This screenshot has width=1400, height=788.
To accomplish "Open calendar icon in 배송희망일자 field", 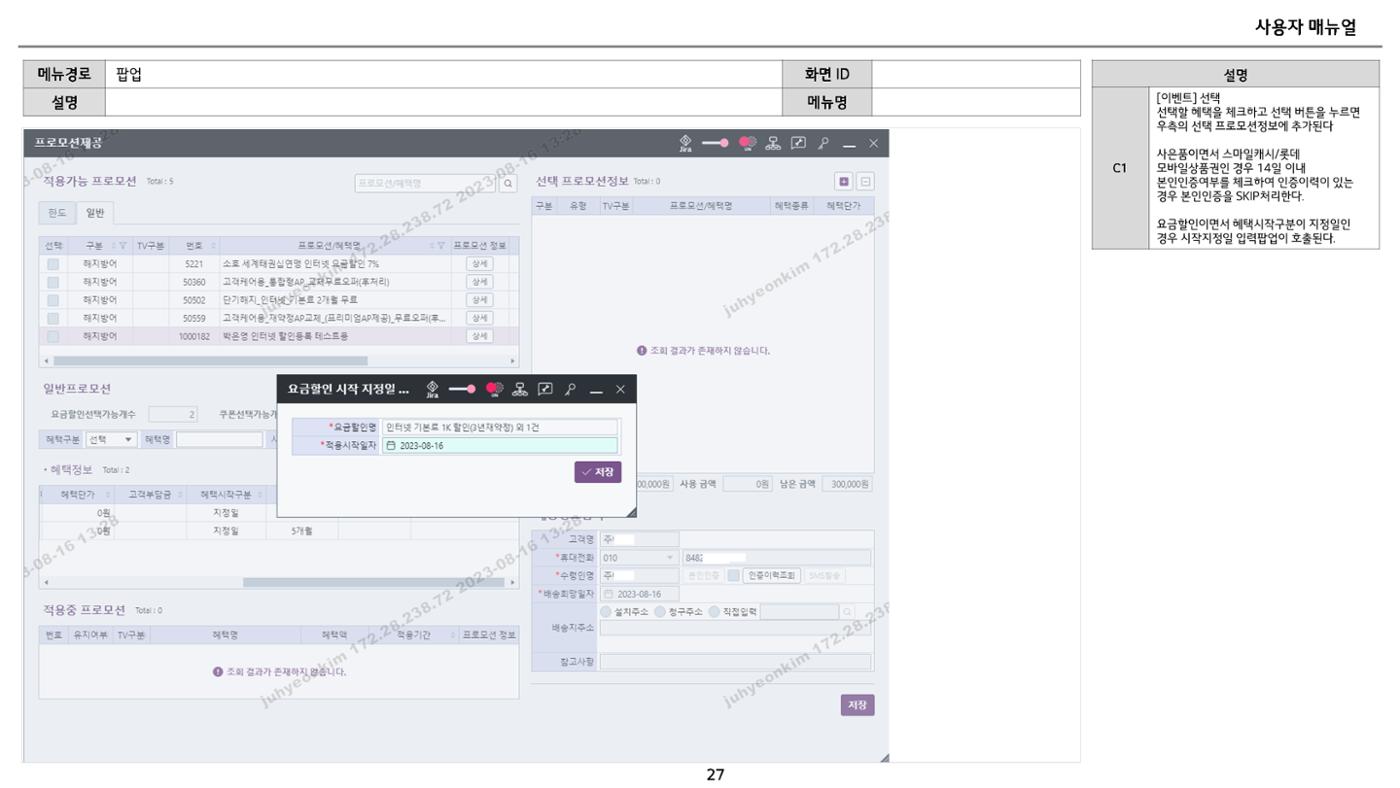I will (x=609, y=594).
